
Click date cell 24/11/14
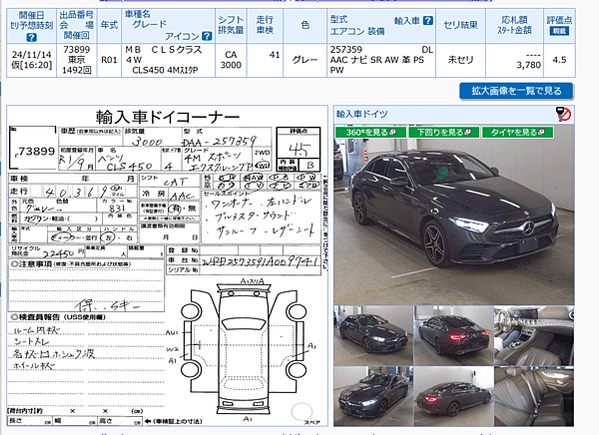[31, 55]
